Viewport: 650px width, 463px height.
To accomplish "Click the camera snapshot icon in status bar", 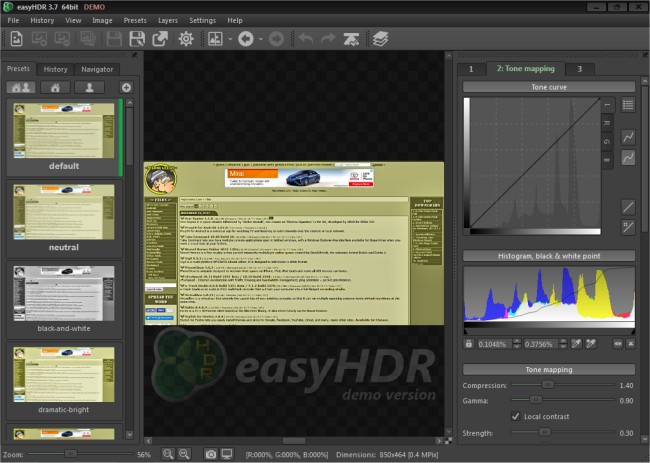I will pyautogui.click(x=210, y=454).
